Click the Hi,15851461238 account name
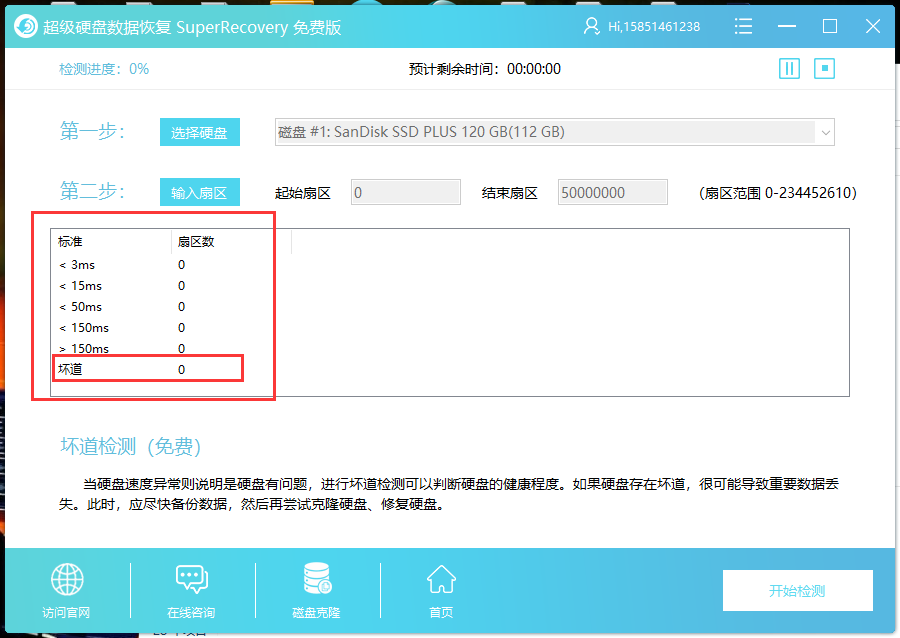The width and height of the screenshot is (900, 638). (x=654, y=27)
